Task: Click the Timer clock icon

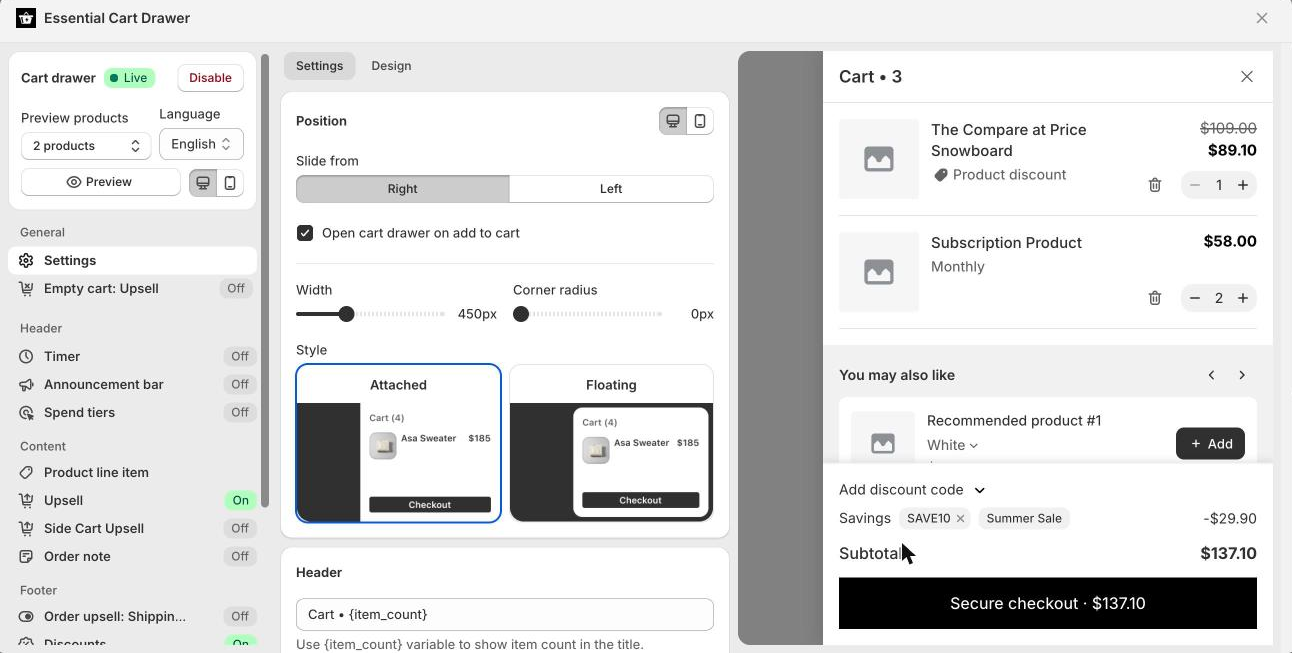Action: pos(26,356)
